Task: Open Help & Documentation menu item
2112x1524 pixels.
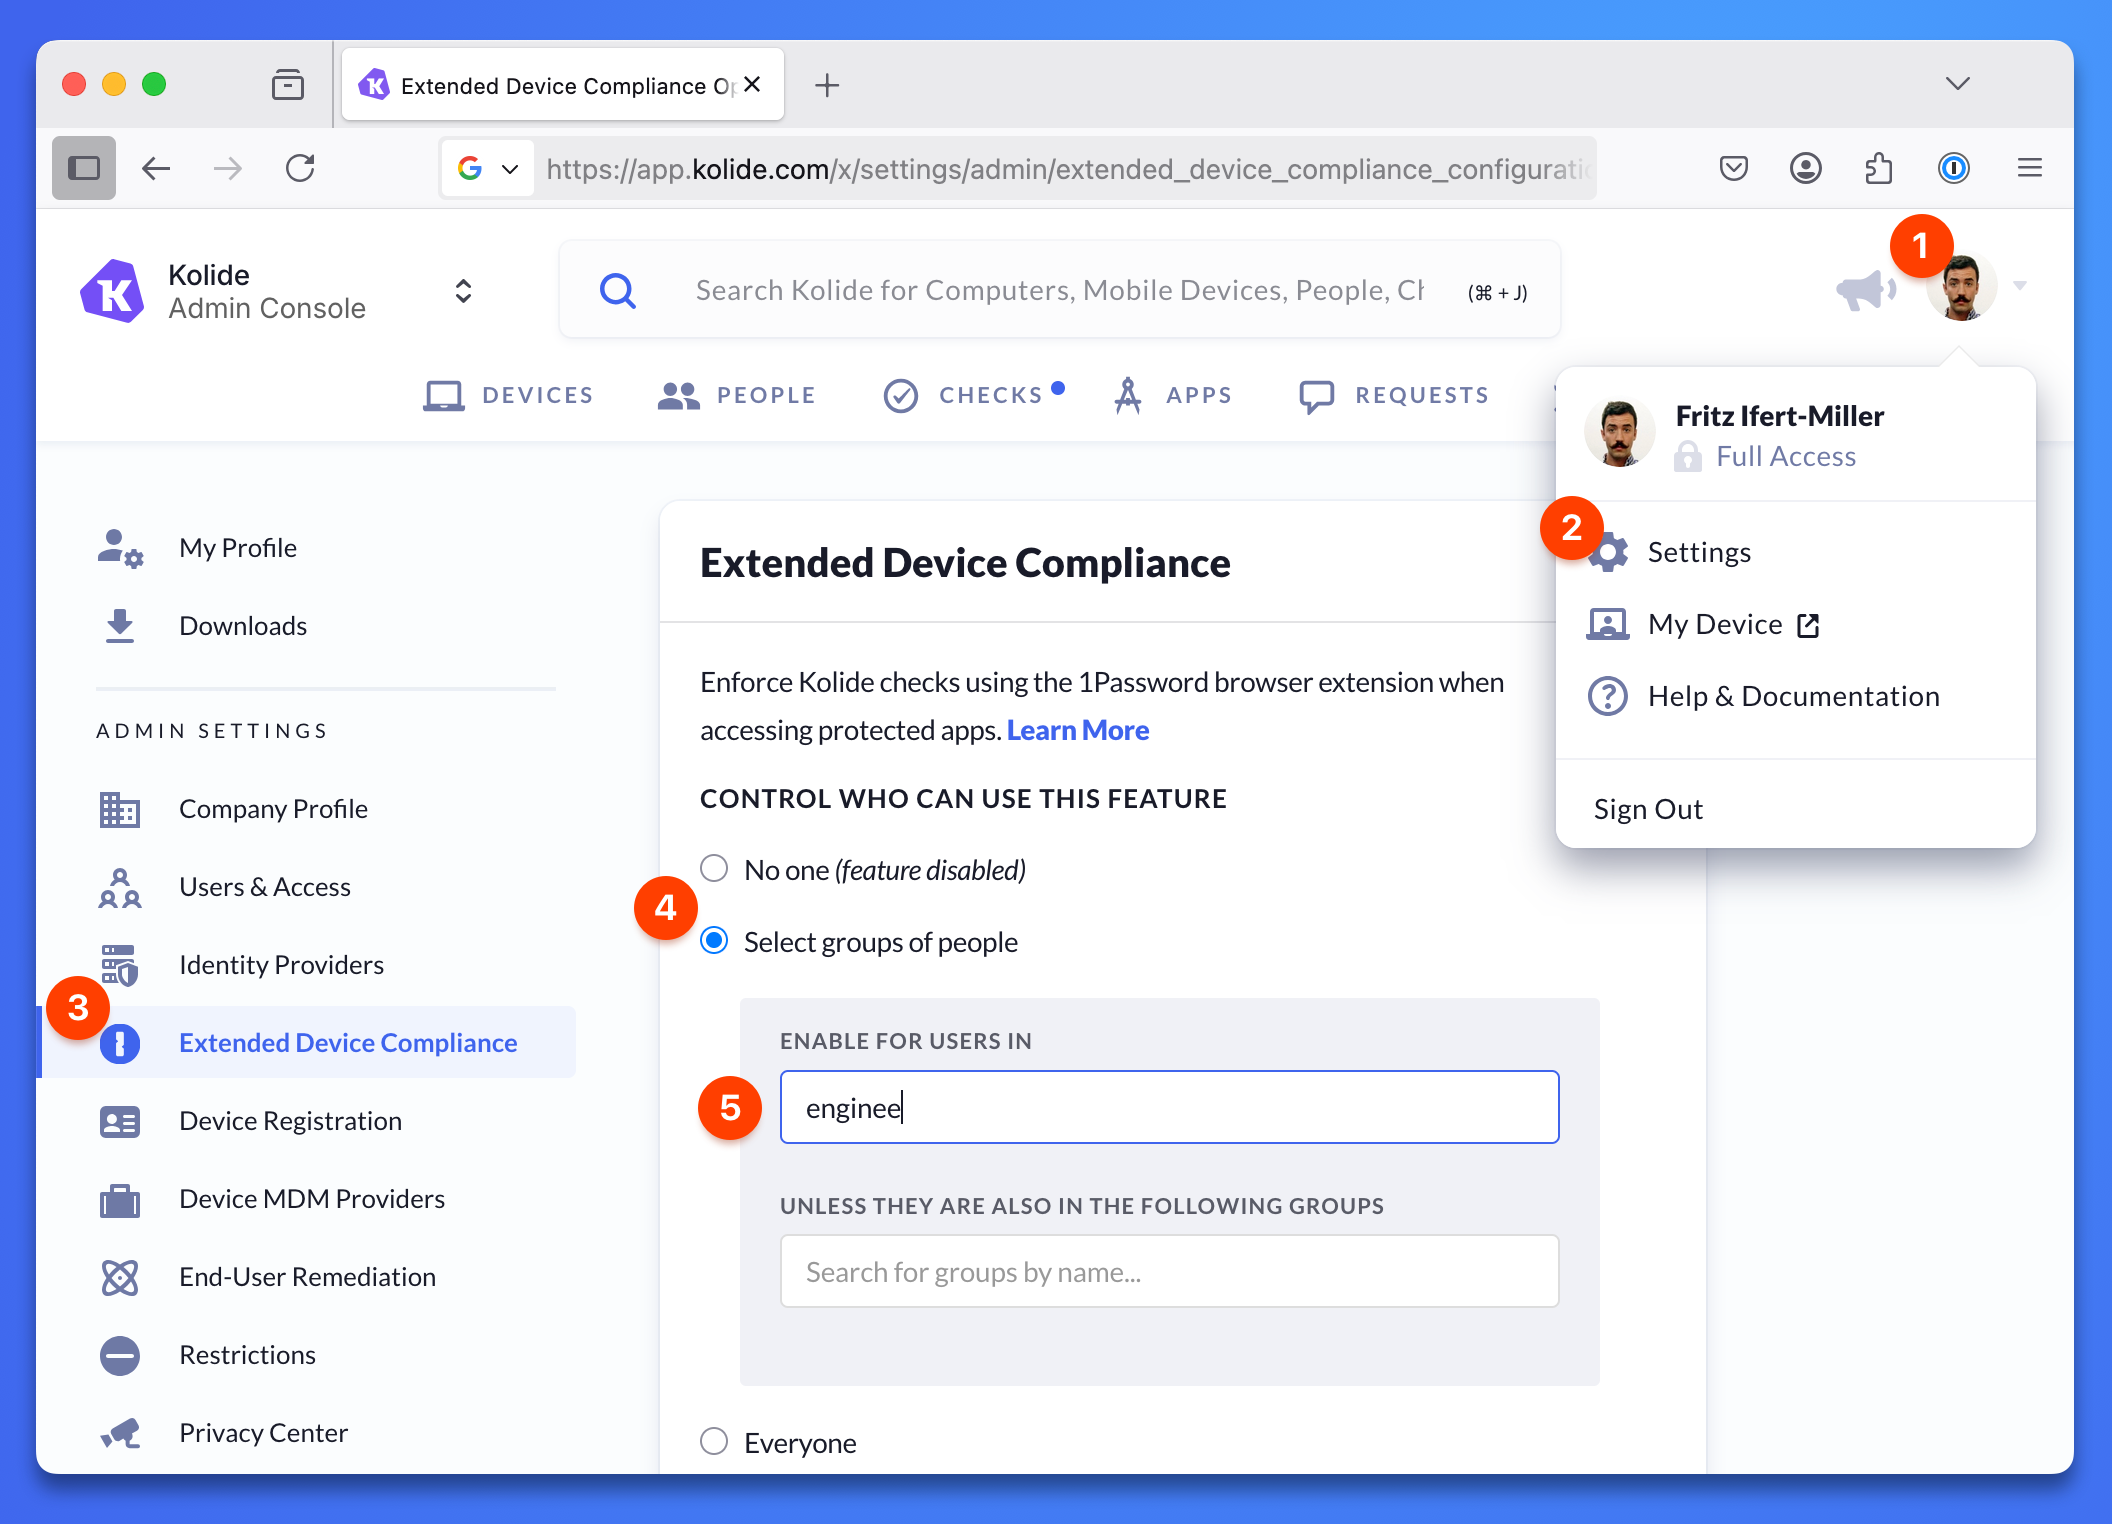Action: point(1792,696)
